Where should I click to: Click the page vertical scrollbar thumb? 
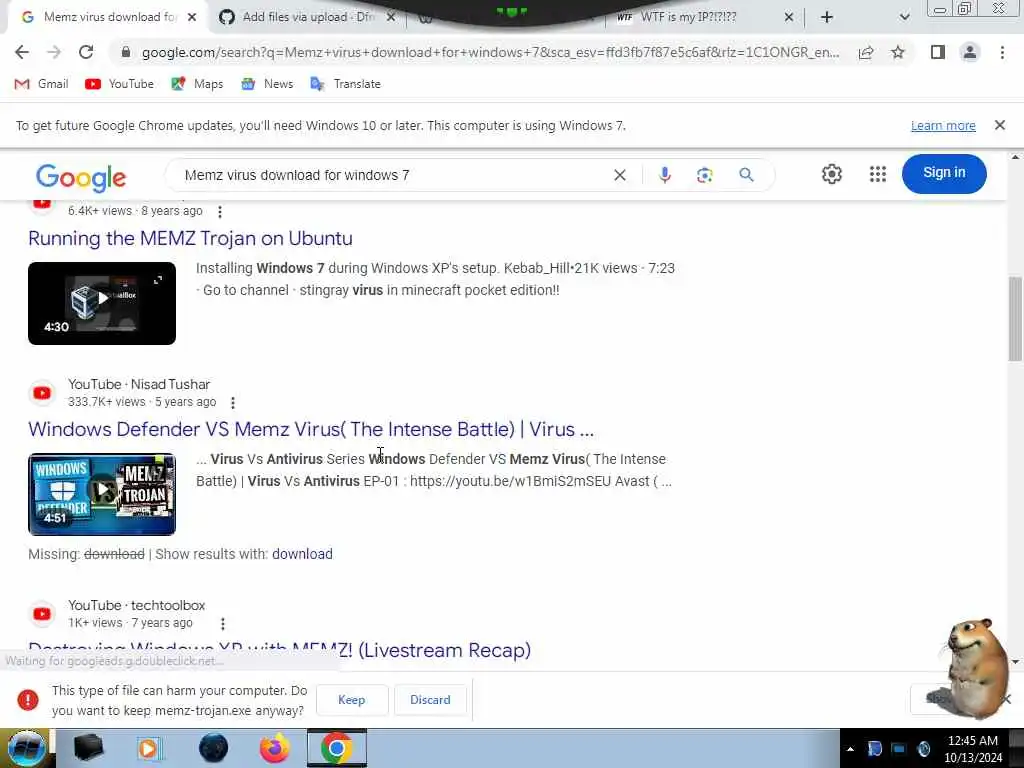click(x=1015, y=319)
